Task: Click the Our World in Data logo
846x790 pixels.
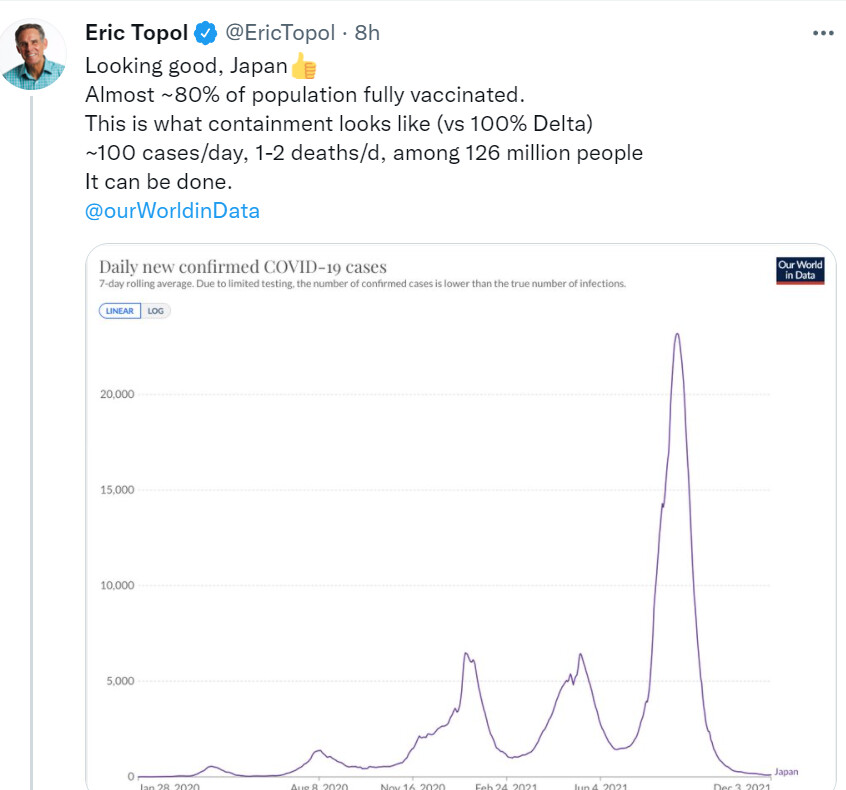Action: tap(800, 270)
